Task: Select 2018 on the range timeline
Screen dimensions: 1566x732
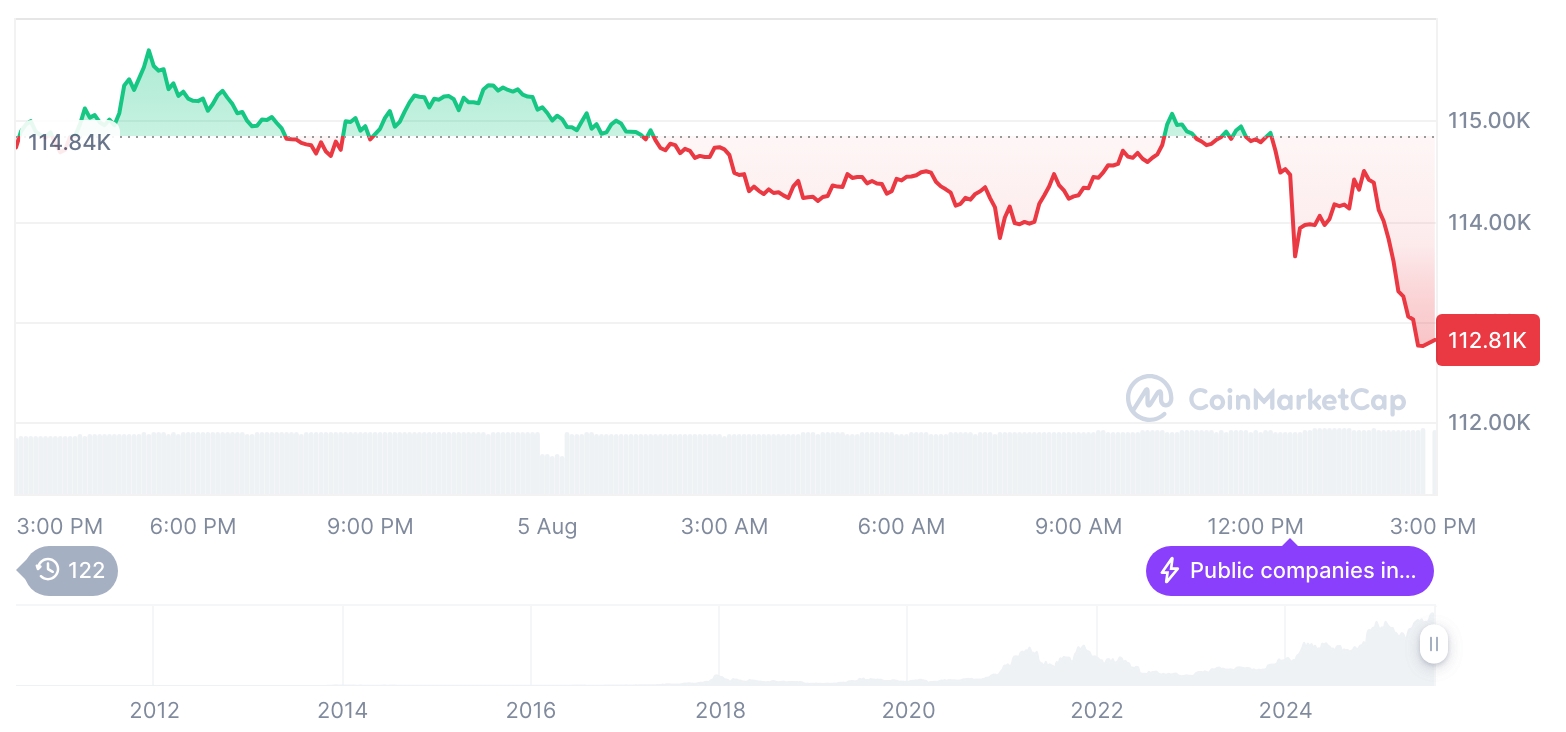Action: 720,710
